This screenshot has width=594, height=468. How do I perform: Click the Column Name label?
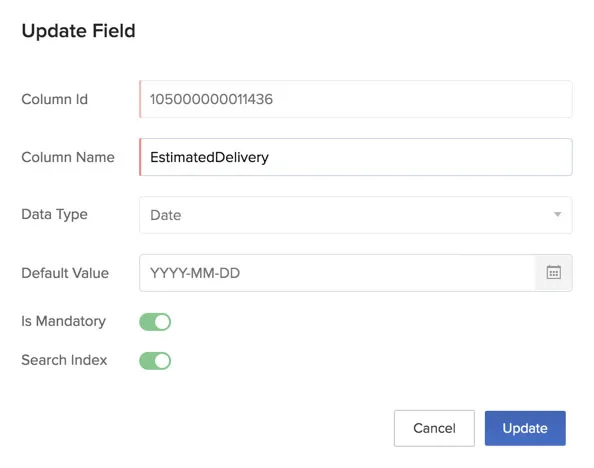(x=68, y=157)
